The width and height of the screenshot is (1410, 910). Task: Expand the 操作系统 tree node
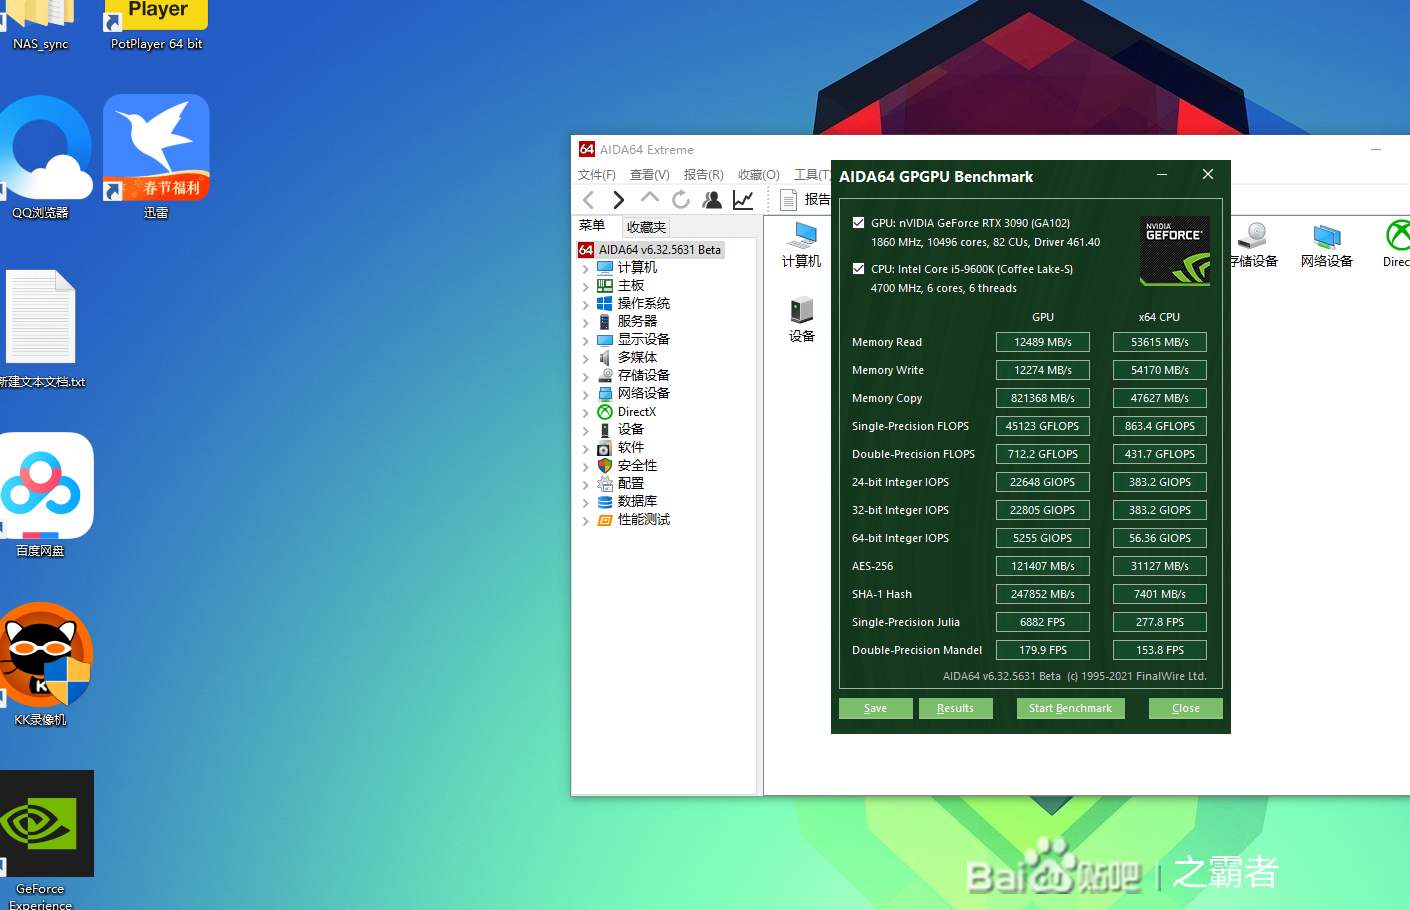(586, 304)
